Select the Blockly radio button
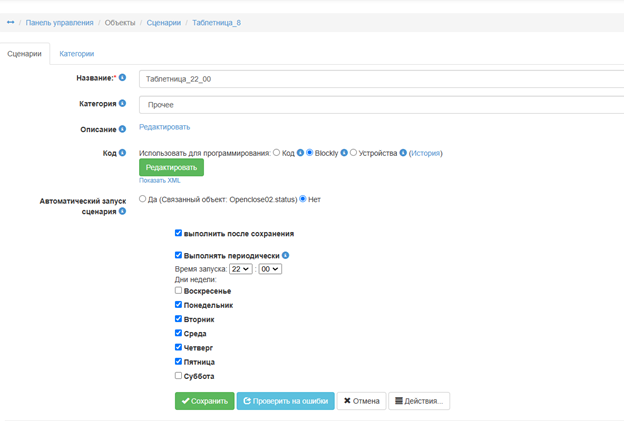This screenshot has width=624, height=421. pyautogui.click(x=310, y=153)
